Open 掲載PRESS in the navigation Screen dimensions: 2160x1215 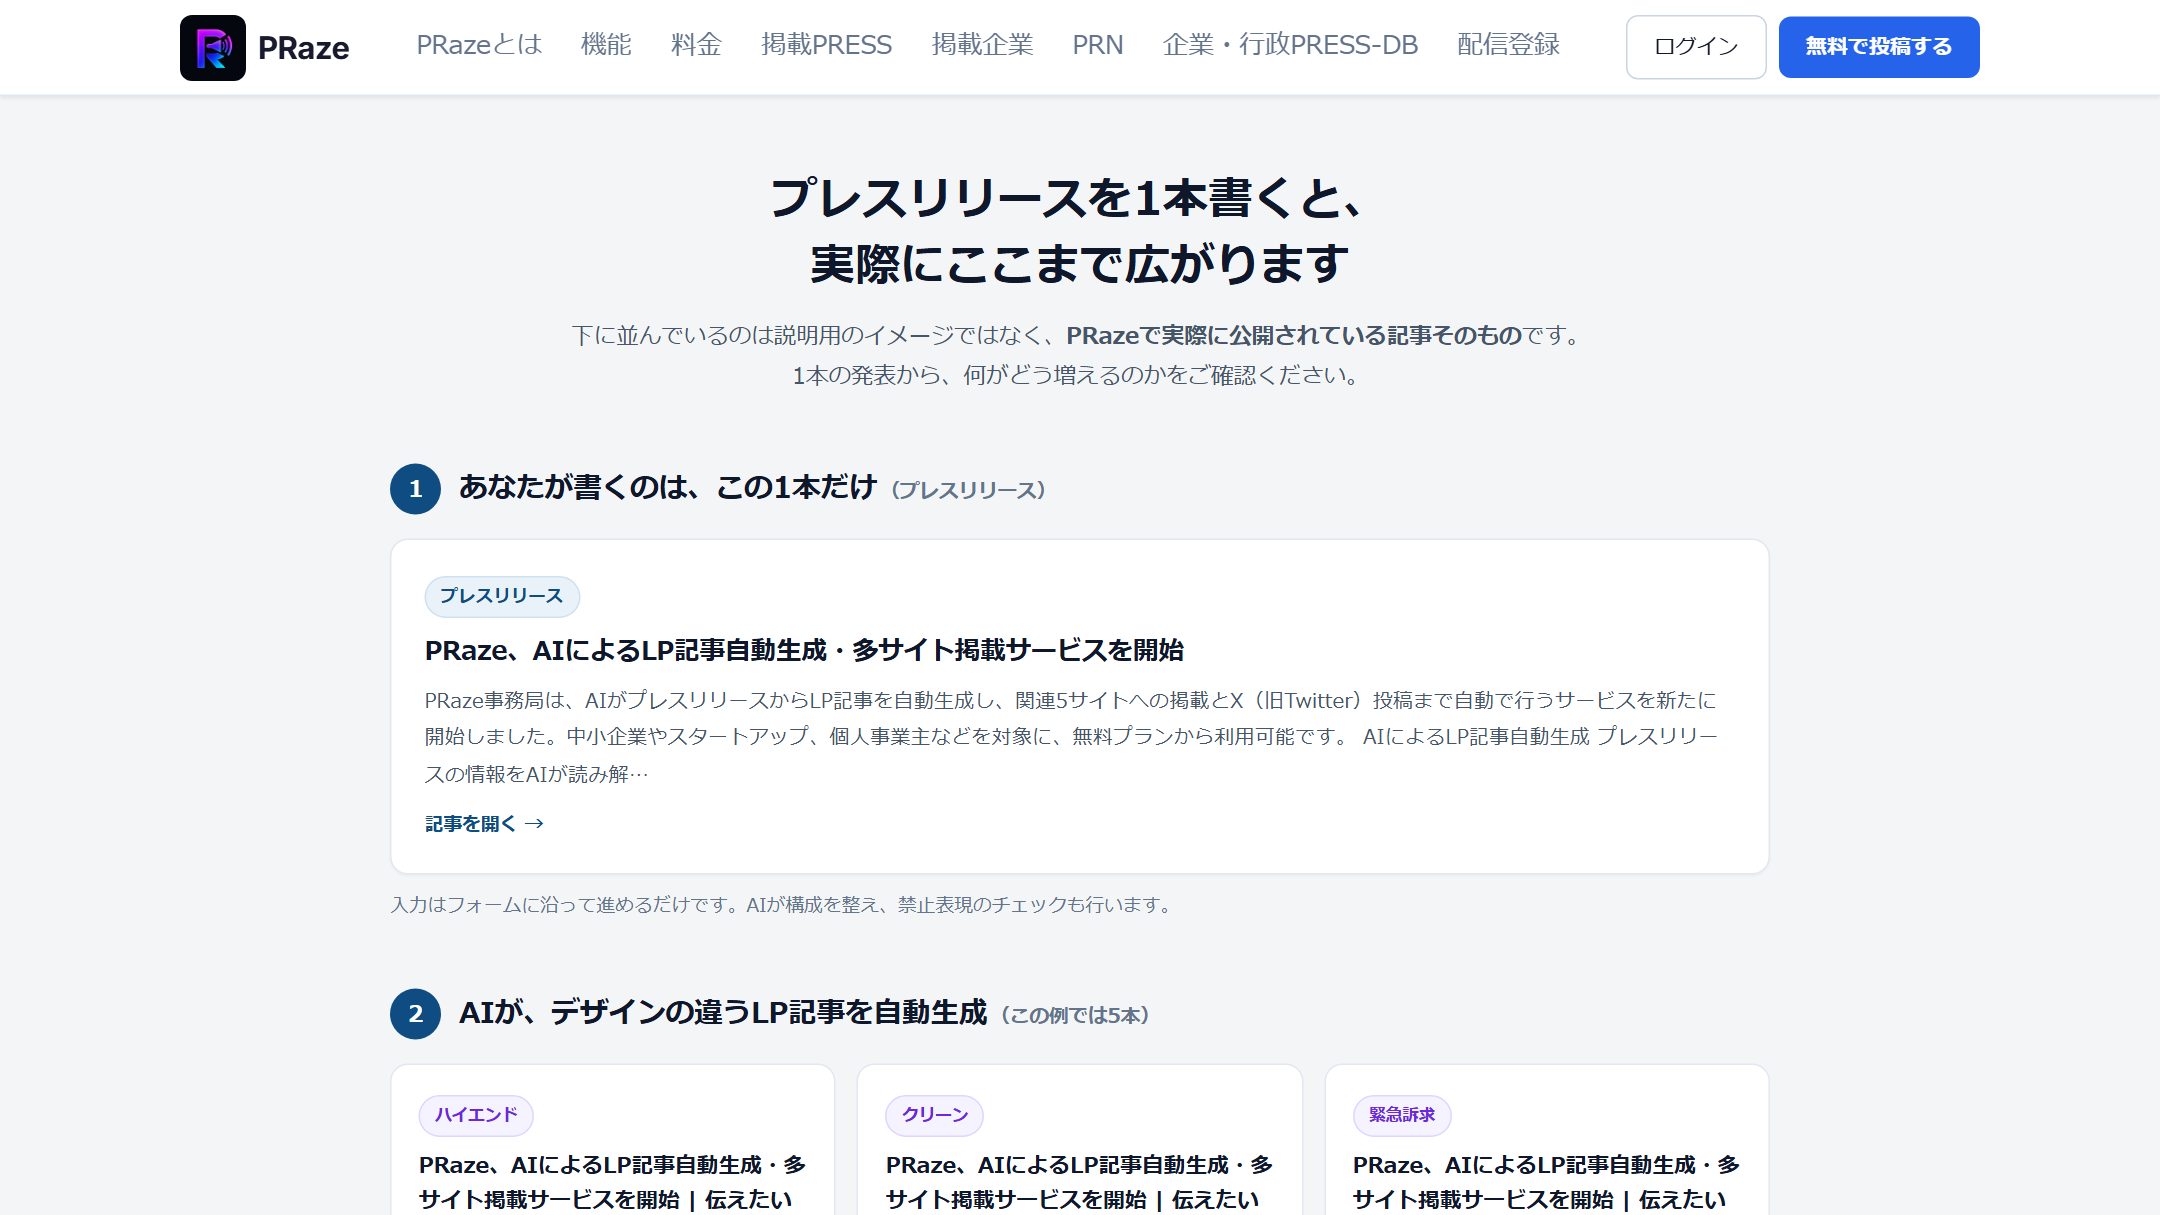(x=826, y=45)
